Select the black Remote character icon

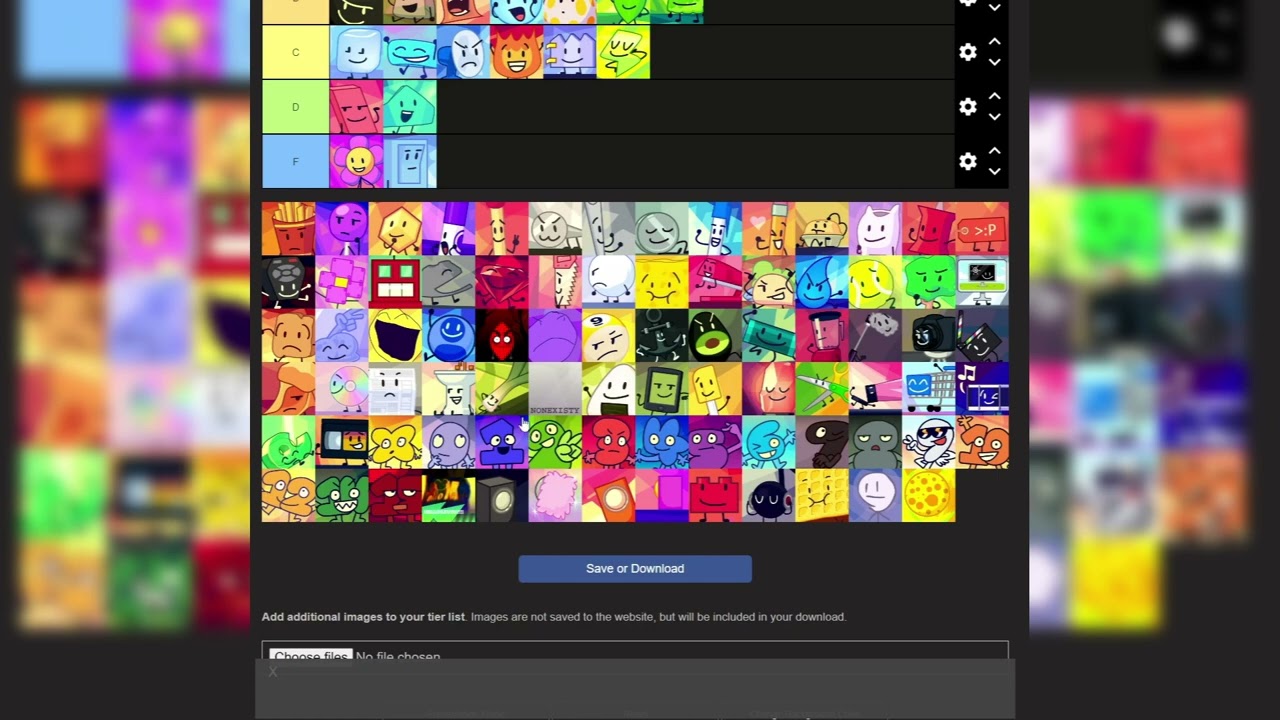288,282
